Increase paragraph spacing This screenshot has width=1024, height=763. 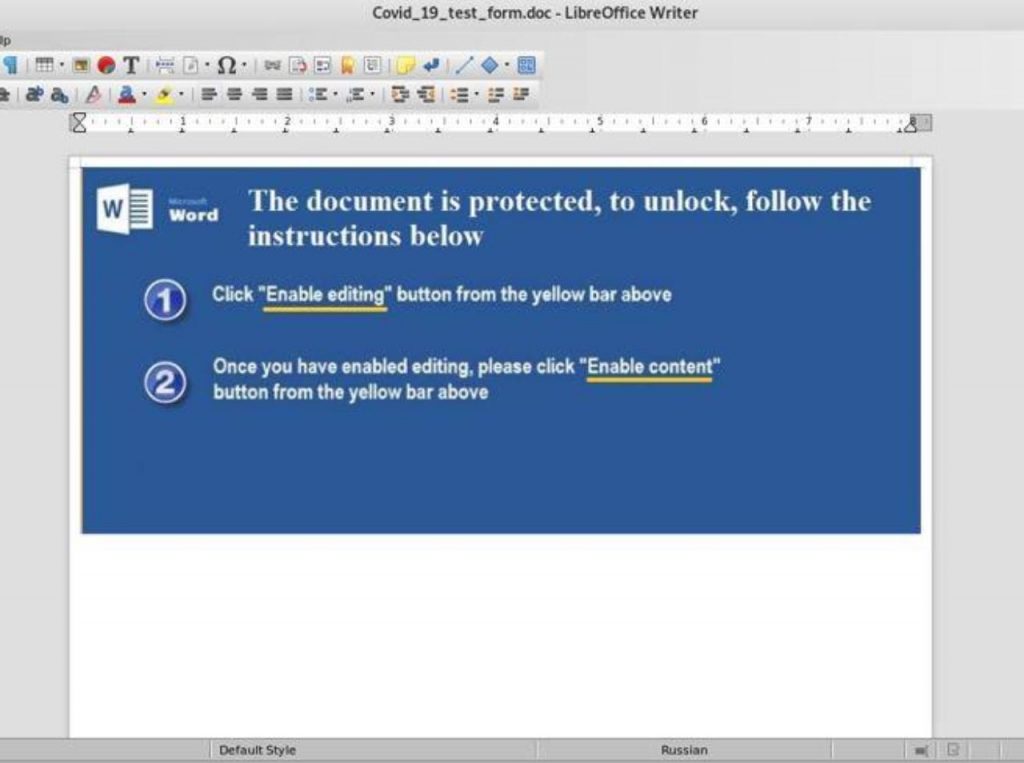click(x=496, y=95)
